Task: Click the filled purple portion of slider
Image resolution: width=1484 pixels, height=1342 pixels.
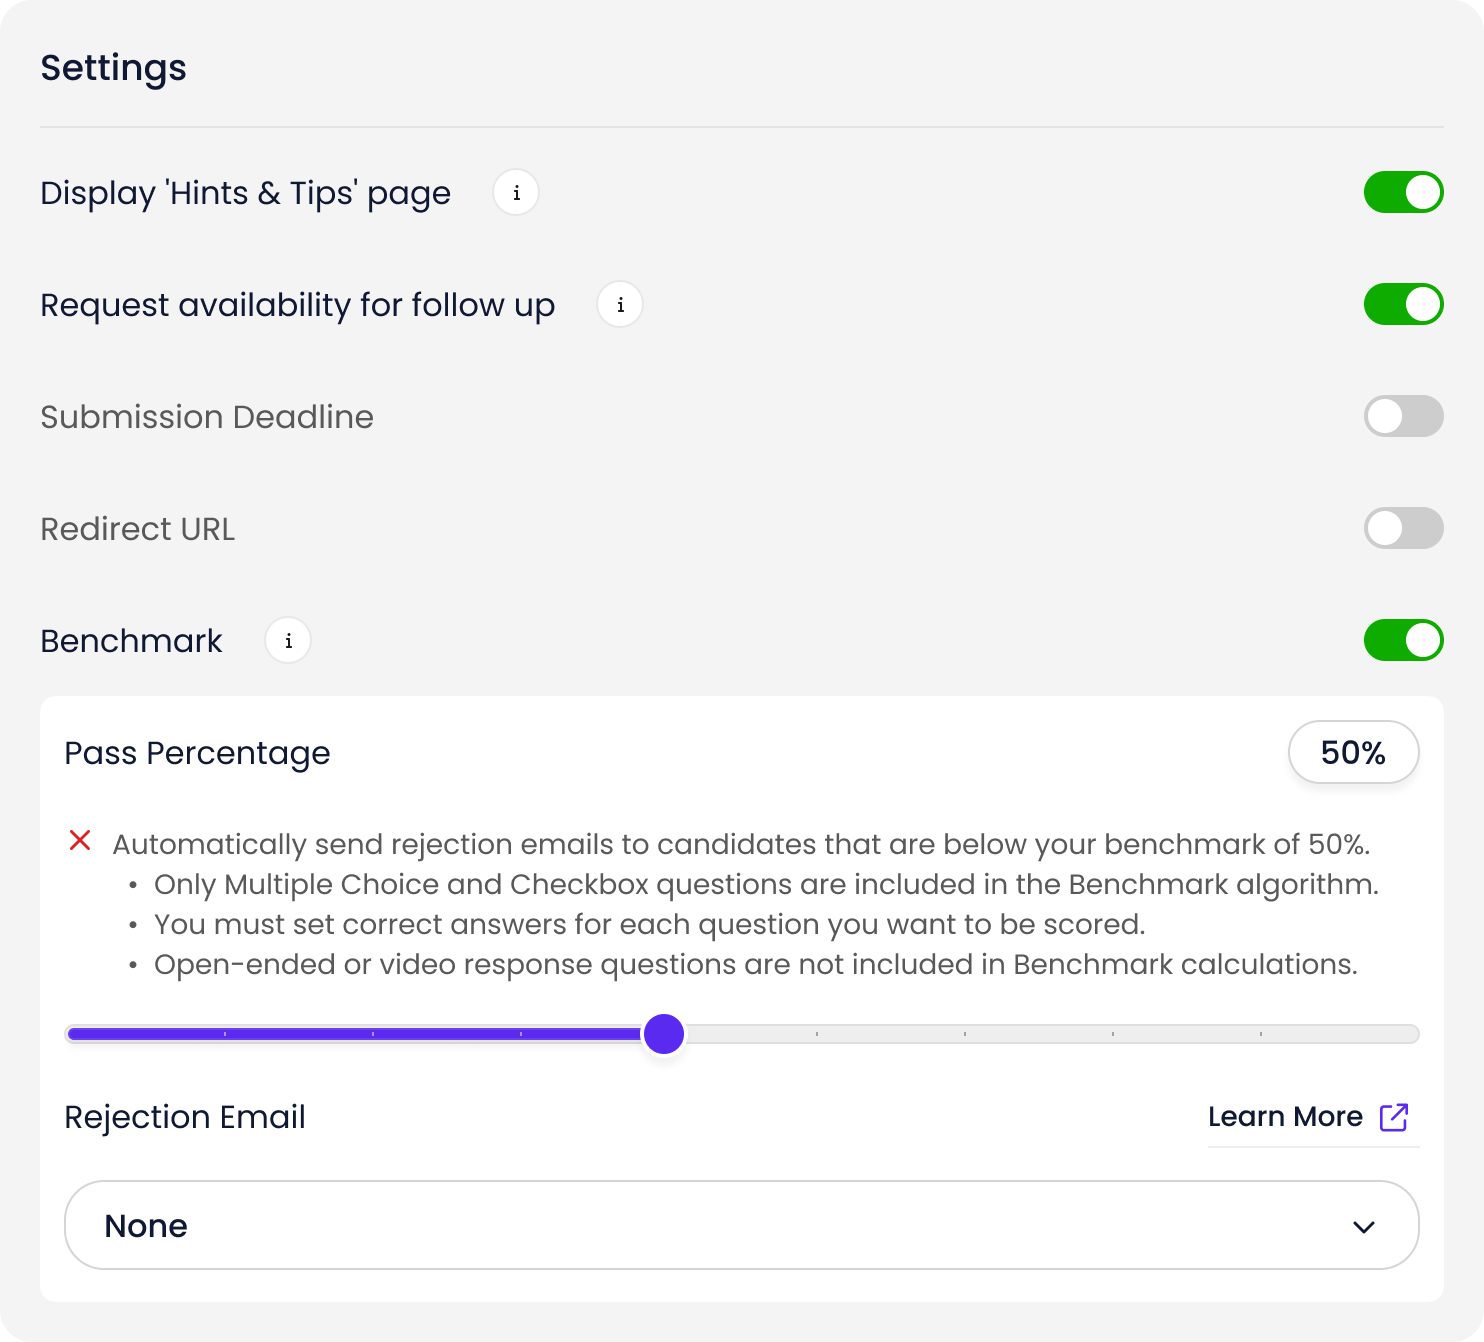Action: pyautogui.click(x=350, y=1034)
